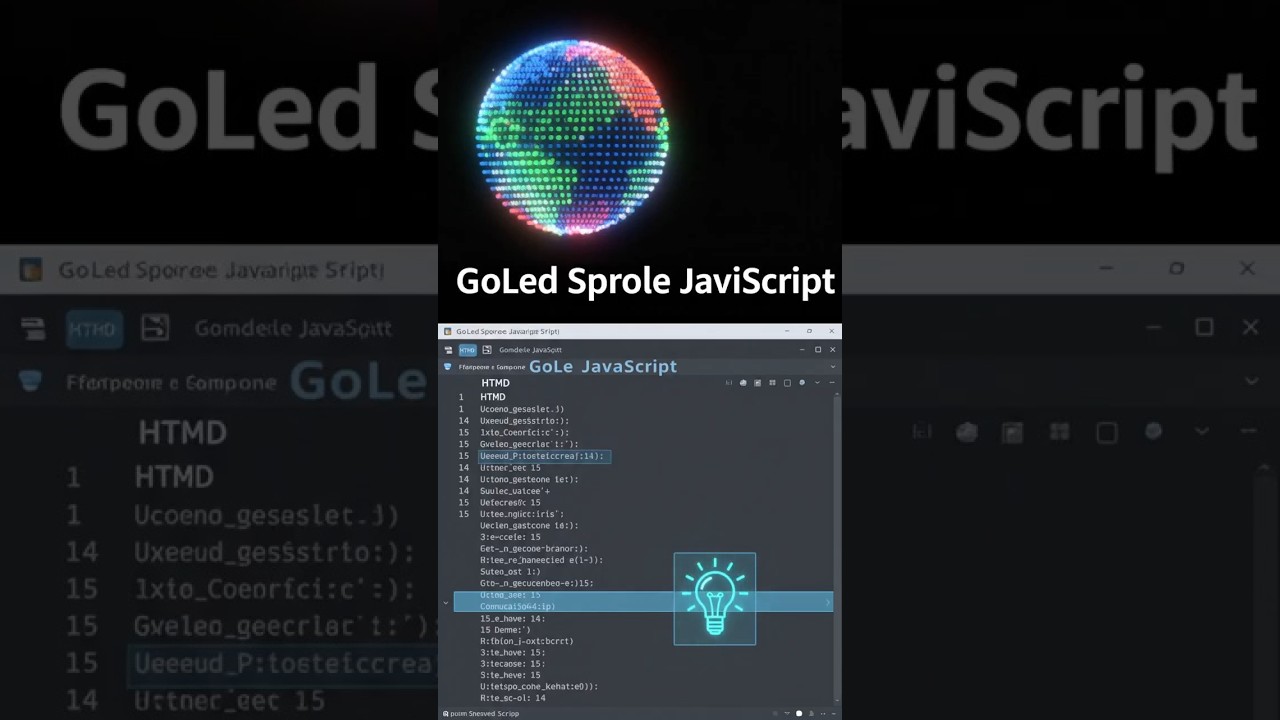Click code line Uctono_gesteone ie:):
This screenshot has height=720, width=1280.
(x=529, y=479)
